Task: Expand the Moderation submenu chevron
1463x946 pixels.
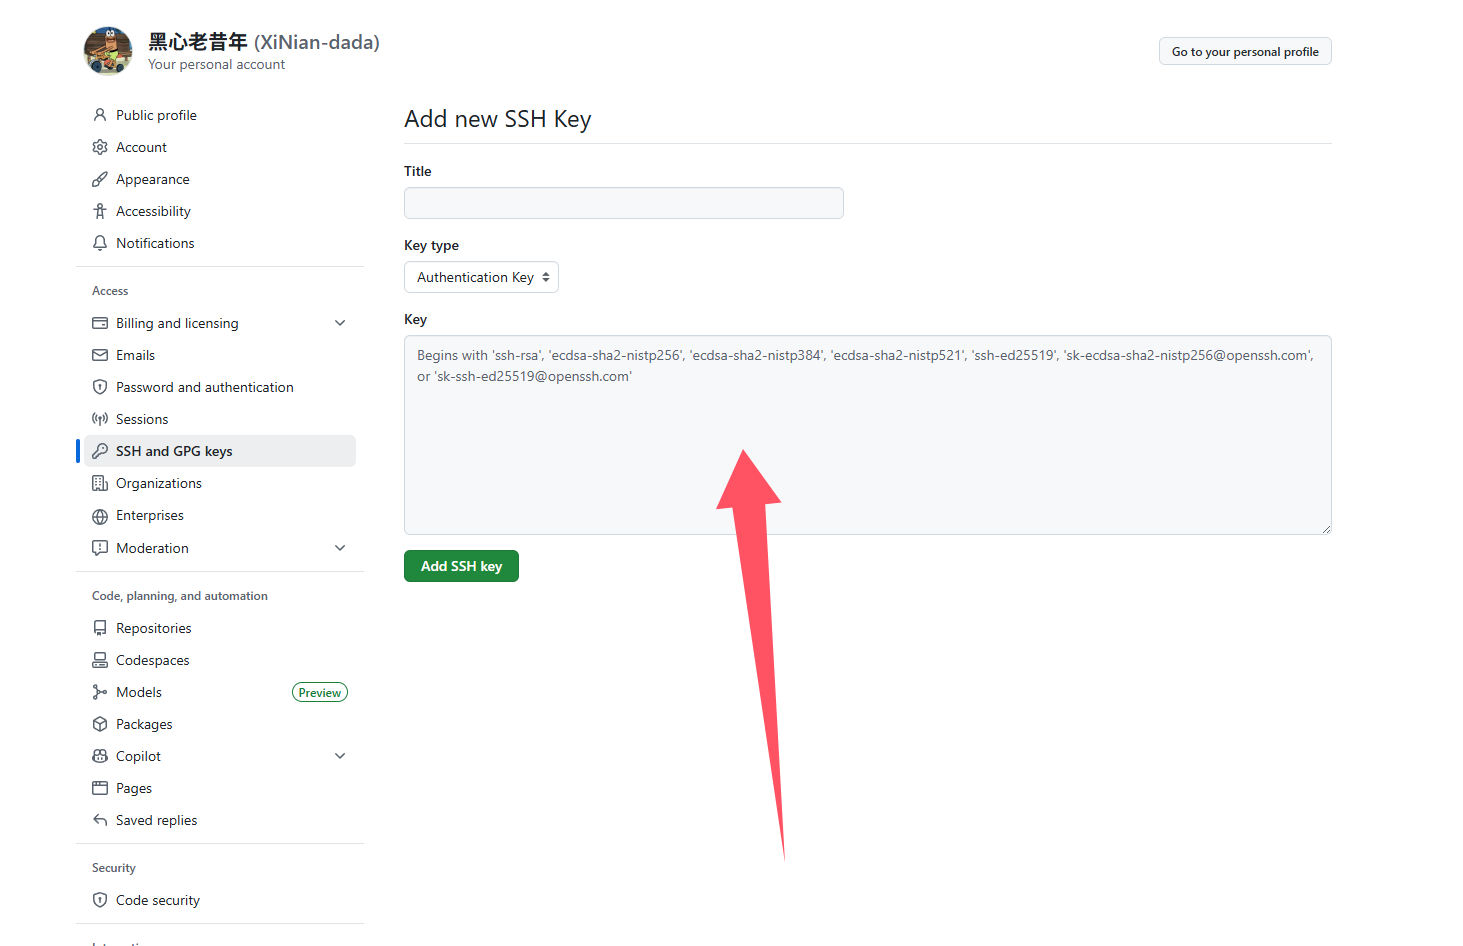Action: pos(340,548)
